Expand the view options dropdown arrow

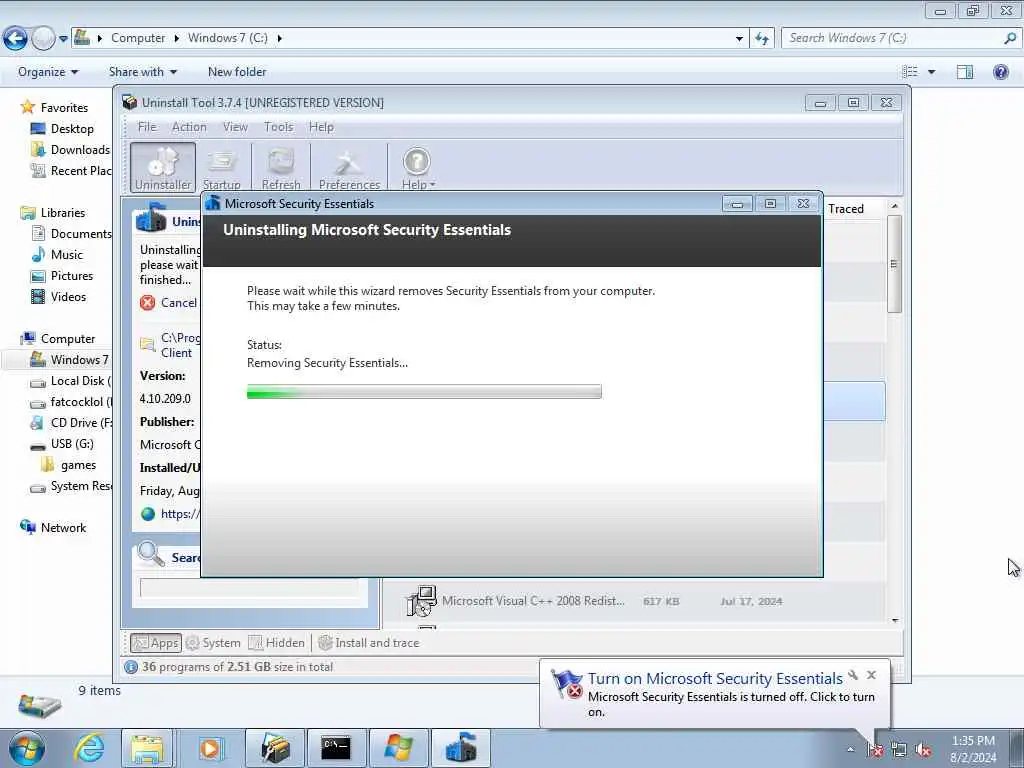(x=931, y=72)
